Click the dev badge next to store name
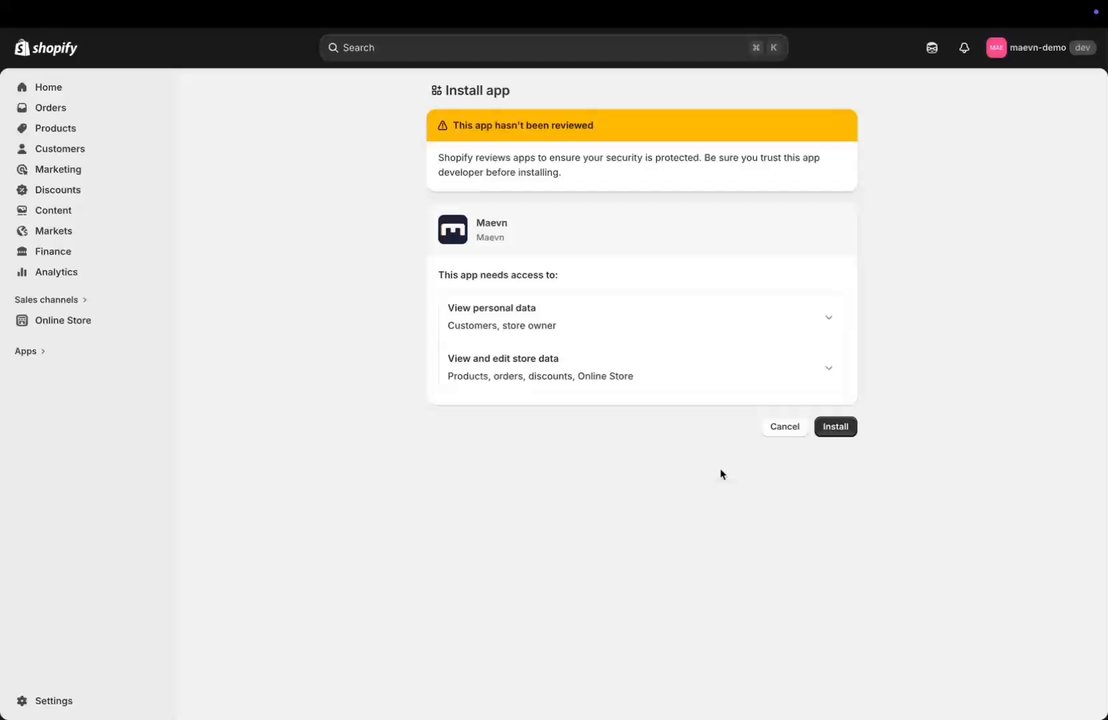 coord(1083,47)
